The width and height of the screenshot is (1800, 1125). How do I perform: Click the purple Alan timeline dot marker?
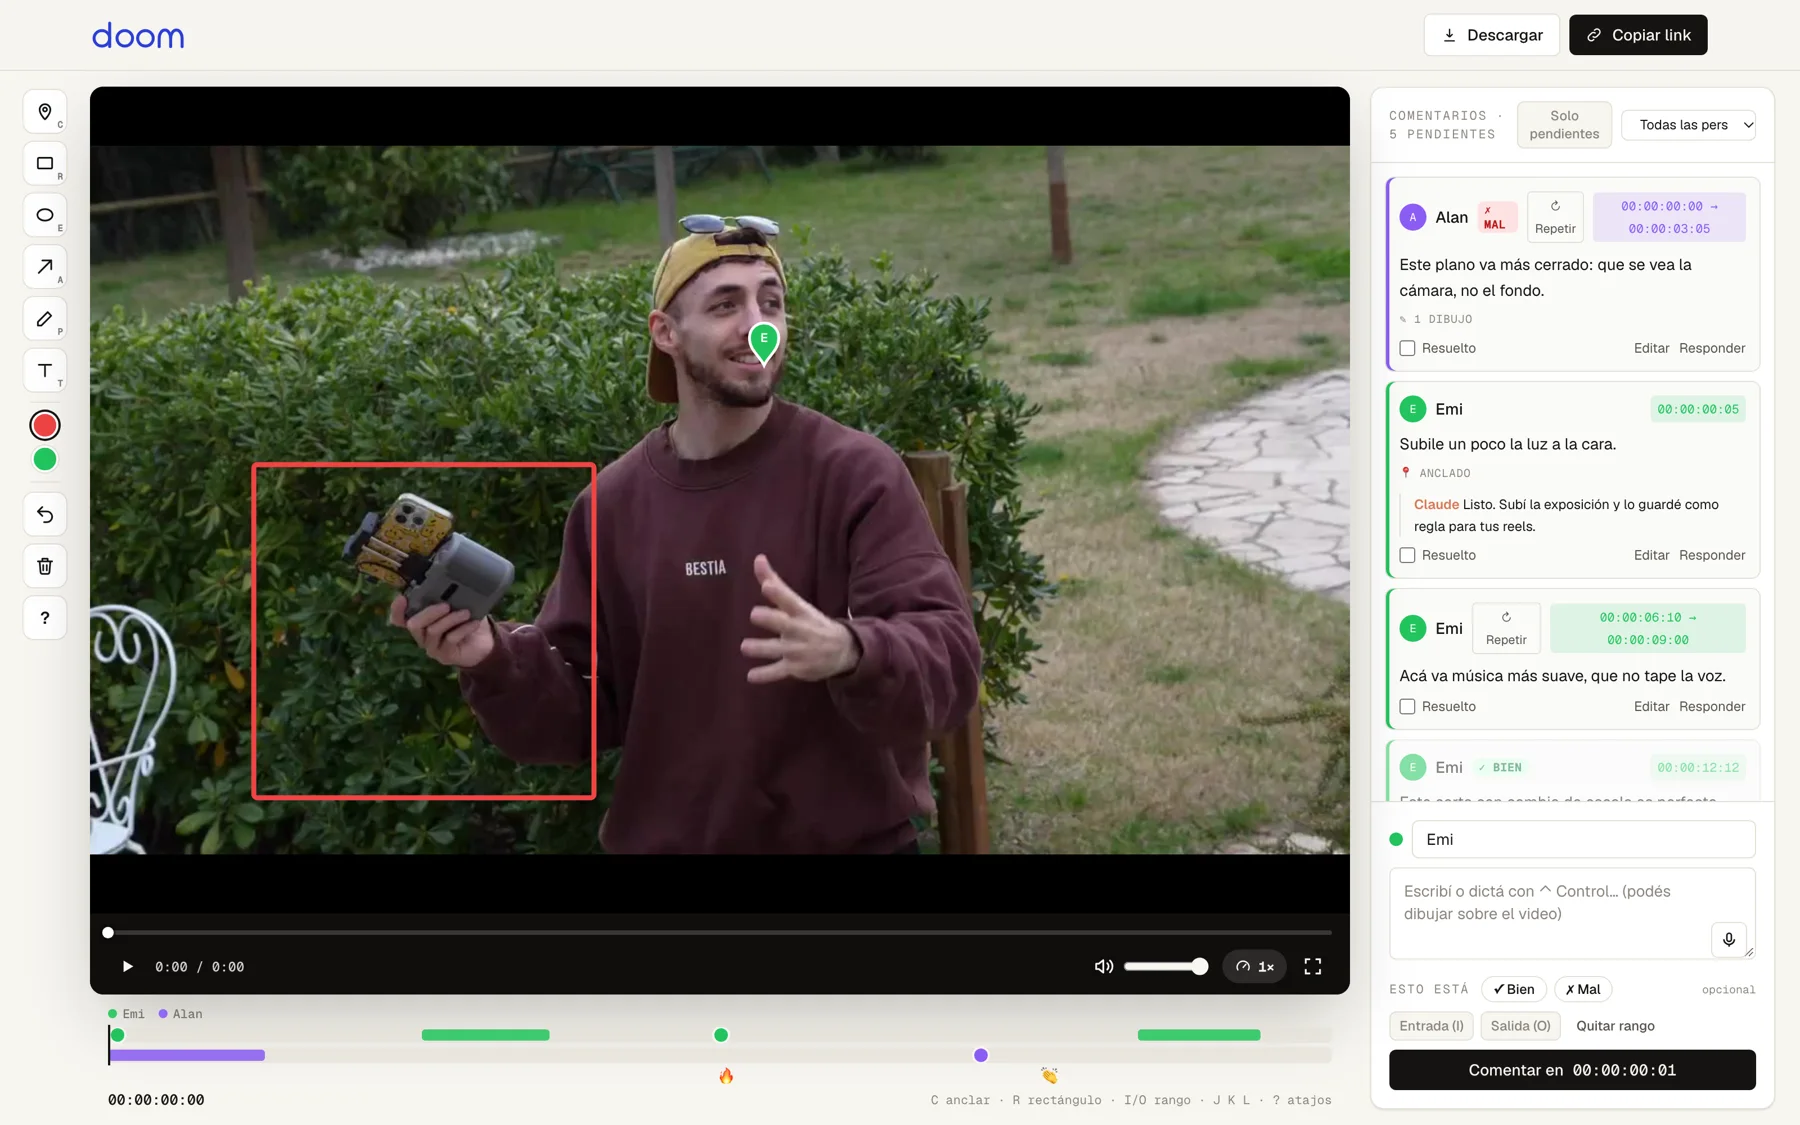pos(981,1055)
